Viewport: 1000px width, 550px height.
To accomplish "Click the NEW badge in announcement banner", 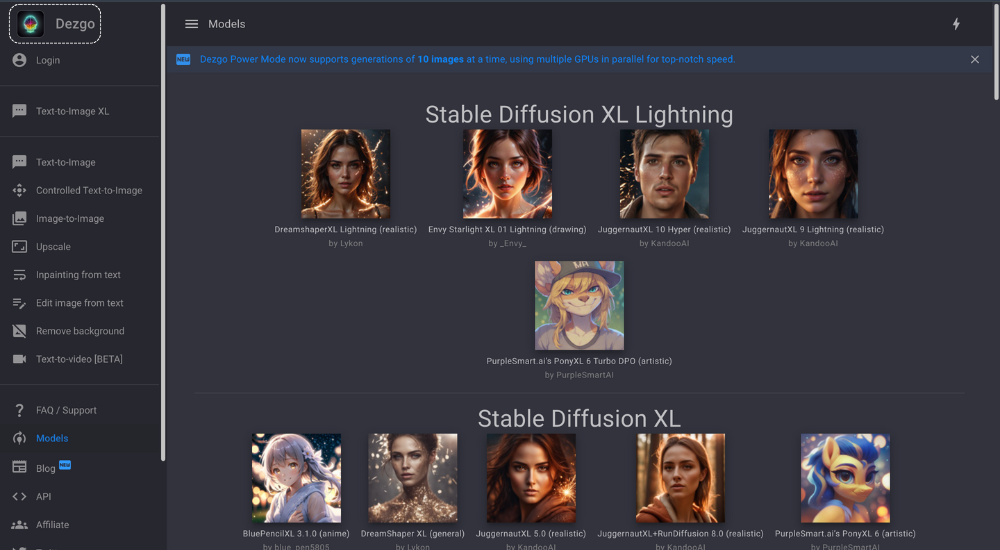I will coord(183,59).
